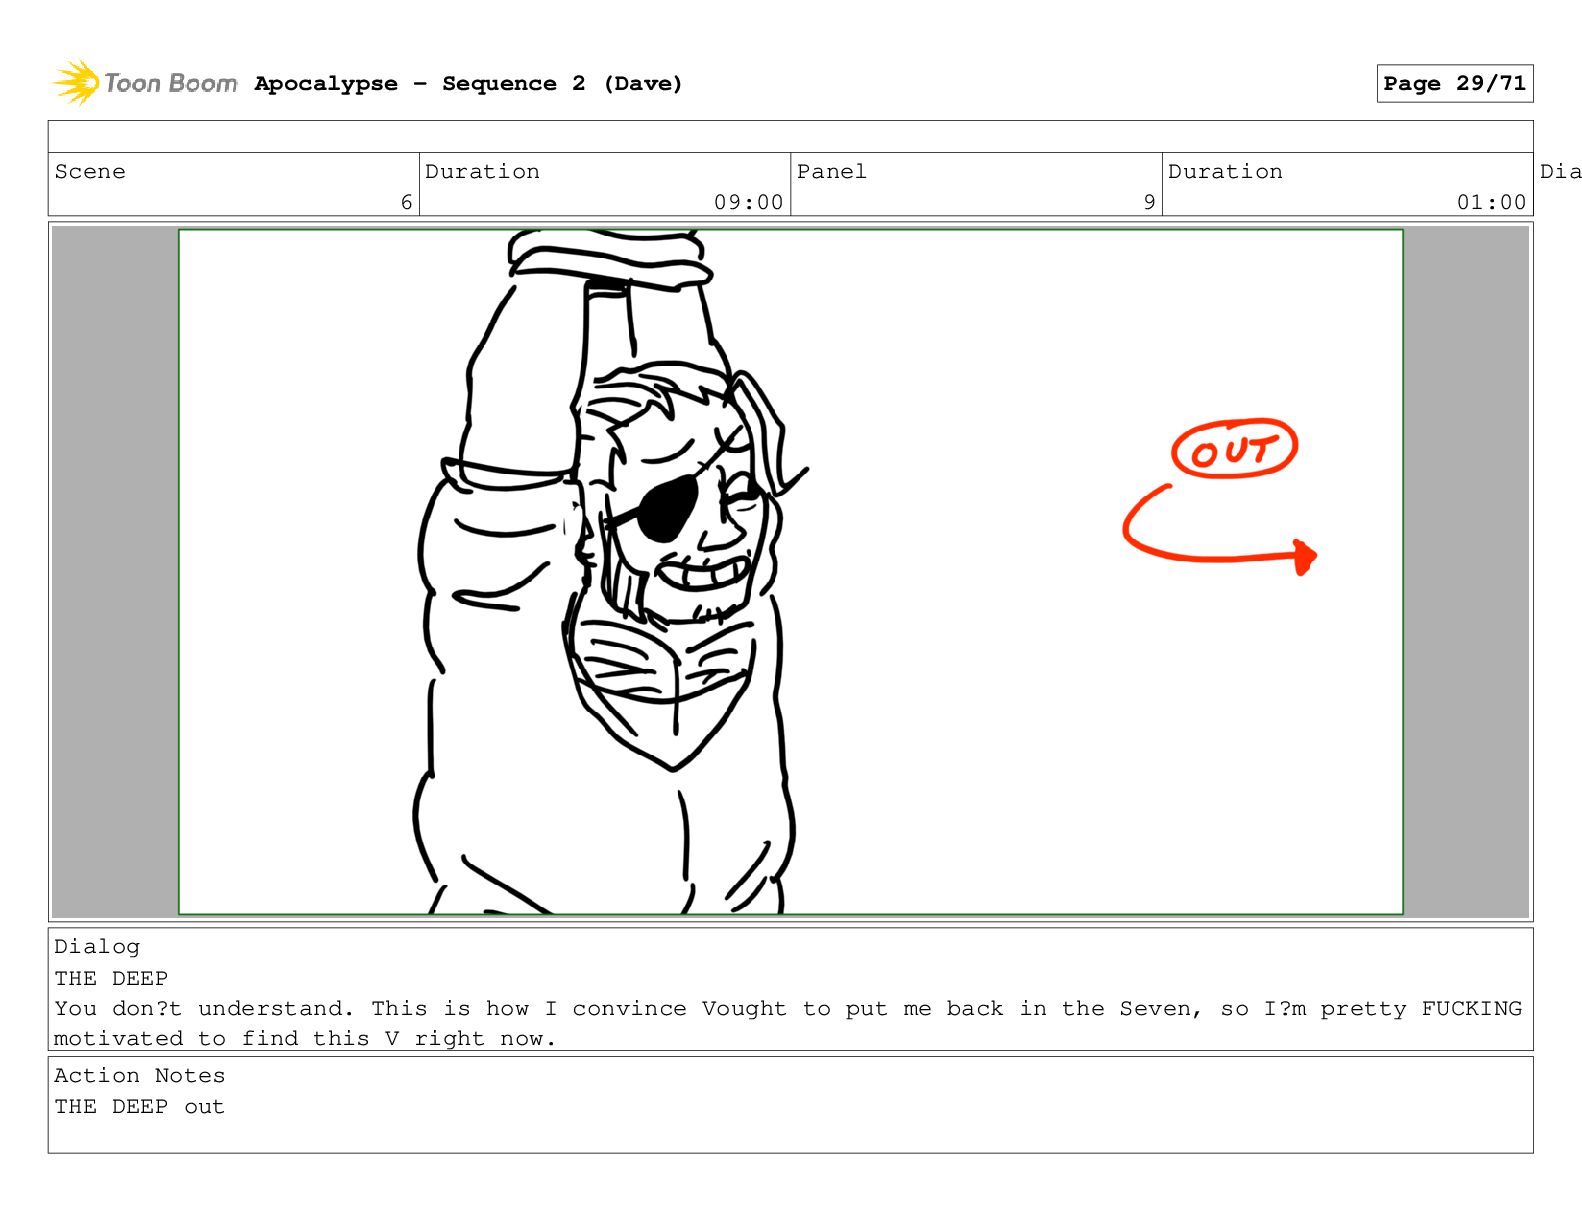The image size is (1582, 1225).
Task: Click the 'Dialog' section label
Action: click(x=97, y=946)
